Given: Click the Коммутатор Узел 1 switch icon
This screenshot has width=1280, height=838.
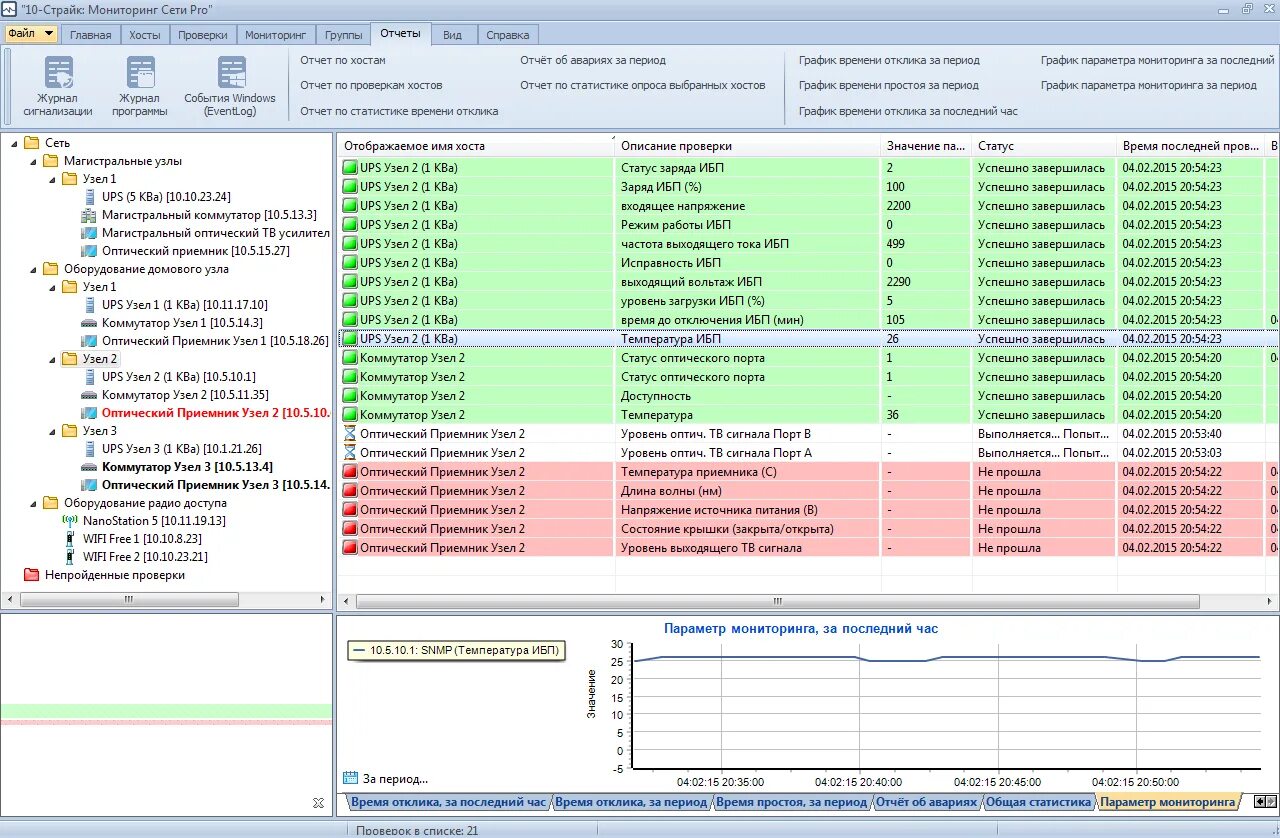Looking at the screenshot, I should [89, 323].
